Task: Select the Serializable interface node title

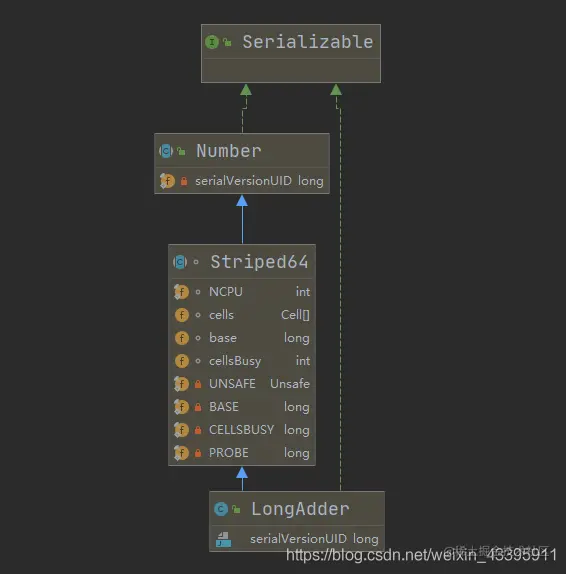Action: tap(308, 42)
